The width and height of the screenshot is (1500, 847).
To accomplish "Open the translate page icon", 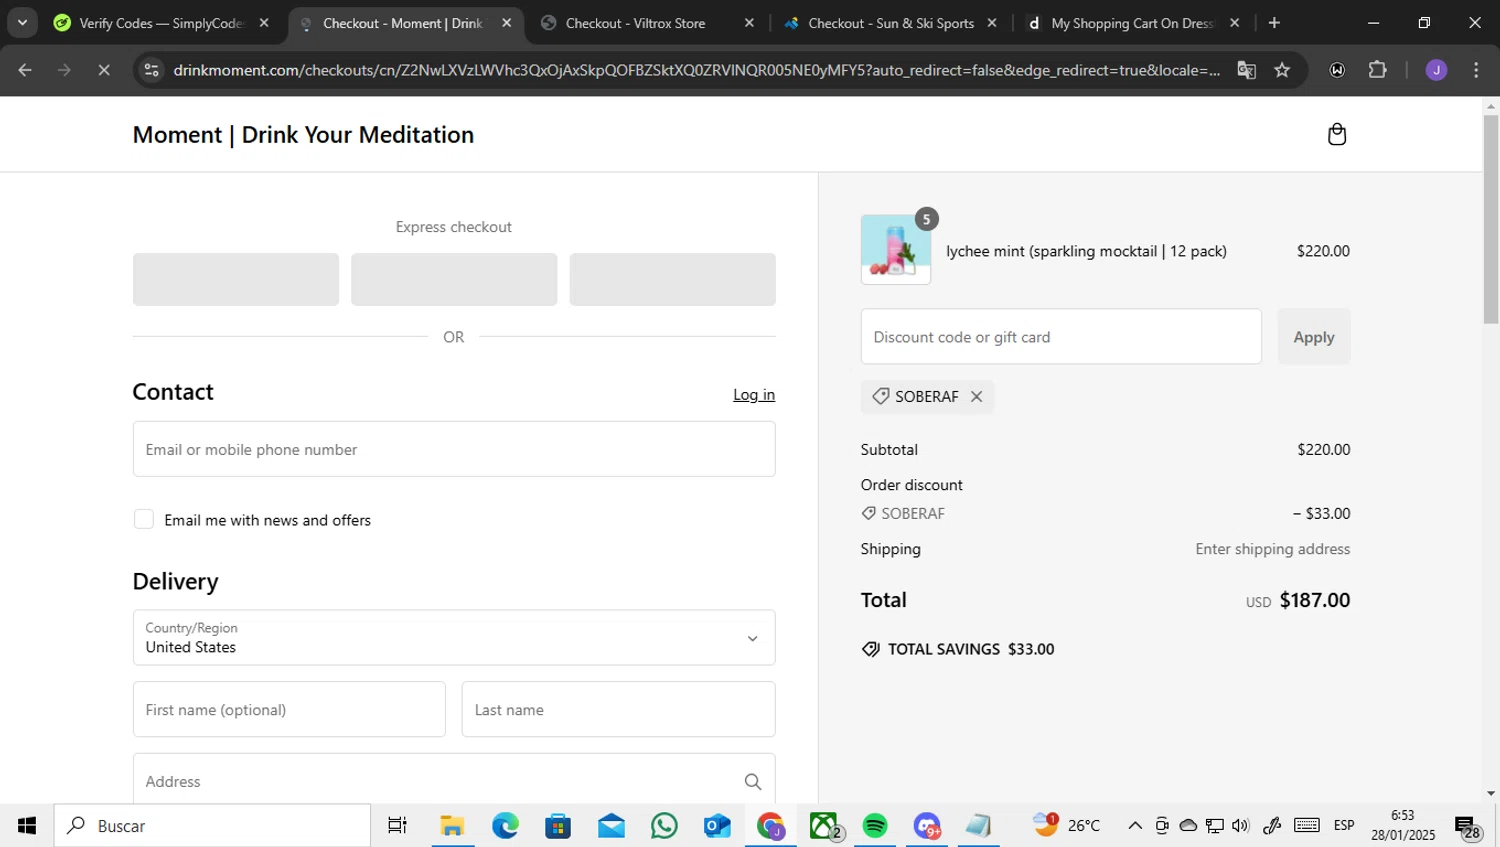I will pyautogui.click(x=1246, y=70).
